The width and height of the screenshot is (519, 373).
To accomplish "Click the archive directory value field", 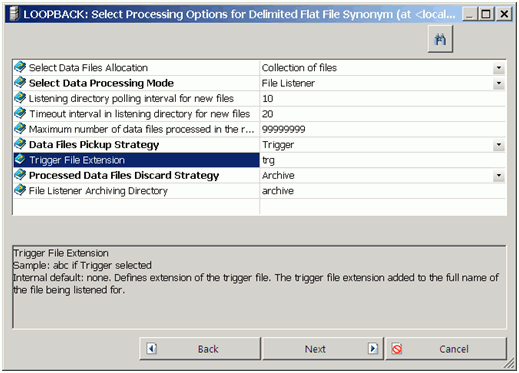I will click(x=382, y=191).
